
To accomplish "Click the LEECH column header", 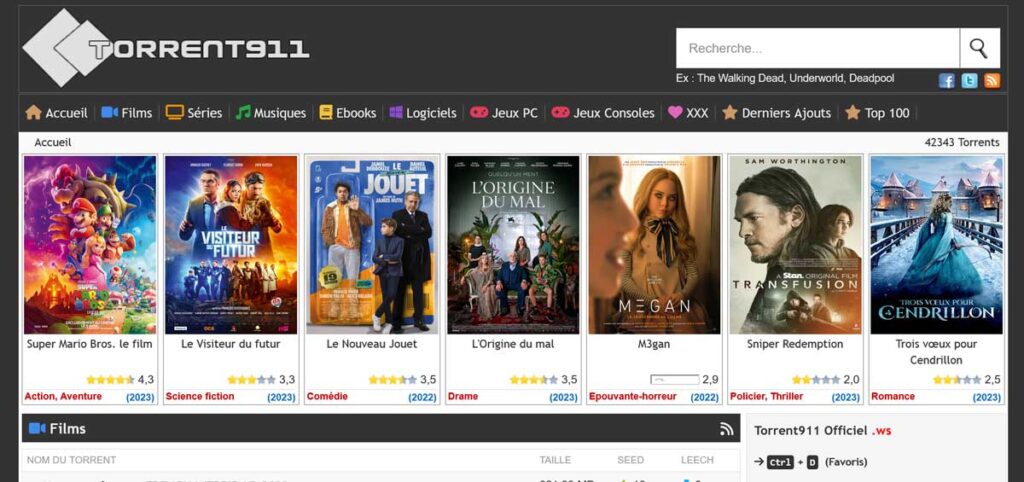I will 697,460.
